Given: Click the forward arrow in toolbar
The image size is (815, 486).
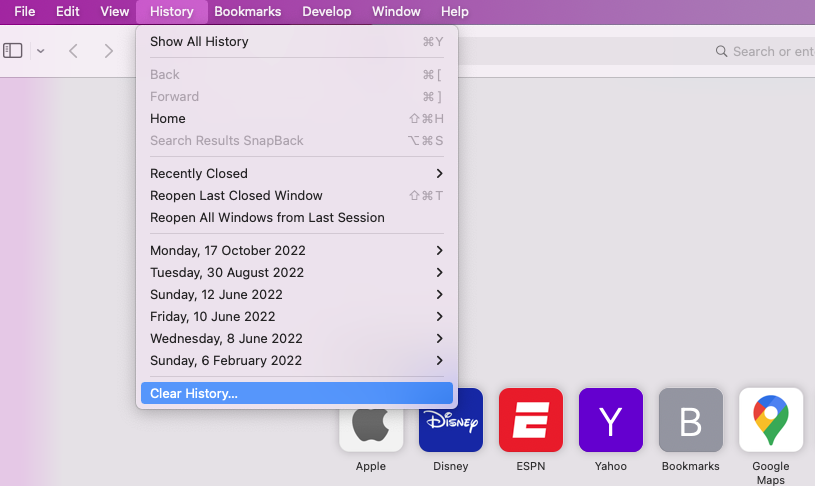Looking at the screenshot, I should coord(108,51).
